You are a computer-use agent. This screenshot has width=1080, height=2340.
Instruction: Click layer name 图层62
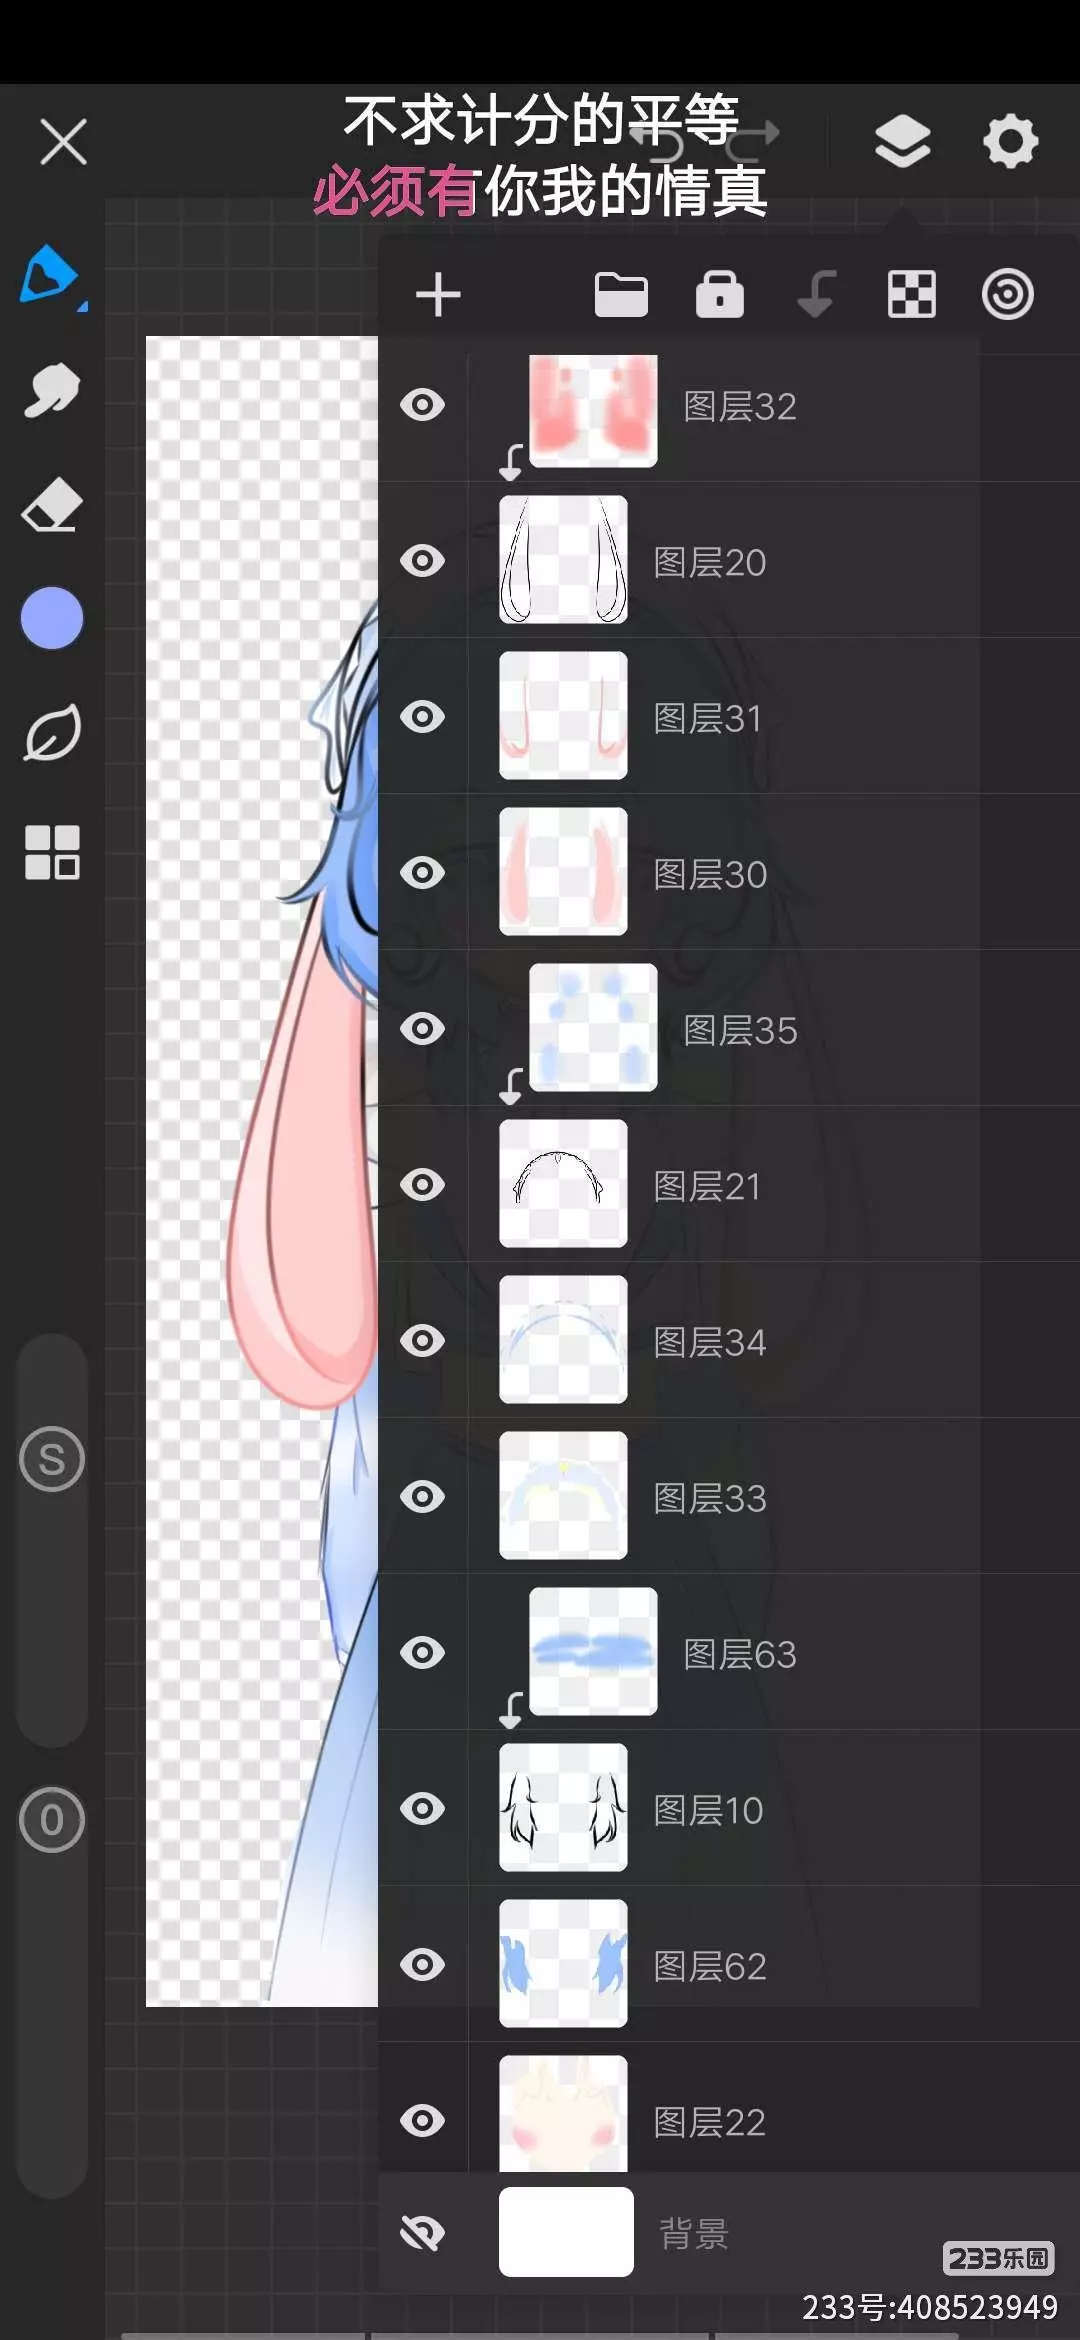(x=710, y=1967)
